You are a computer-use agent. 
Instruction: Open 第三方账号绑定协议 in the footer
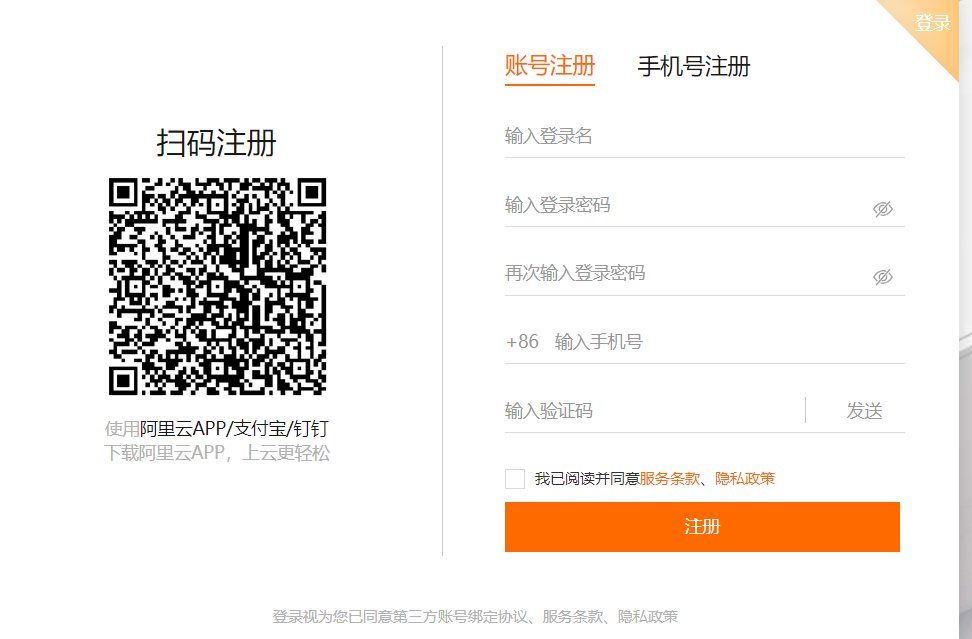tap(461, 617)
